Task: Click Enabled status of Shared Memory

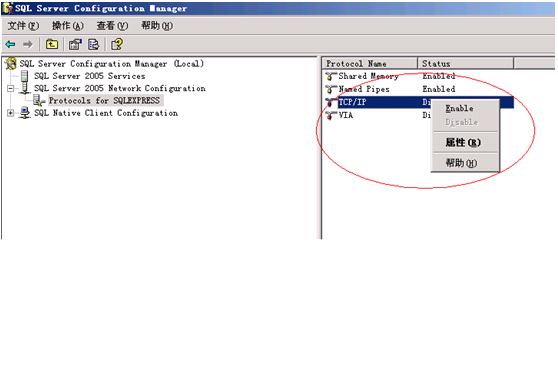Action: pos(439,76)
